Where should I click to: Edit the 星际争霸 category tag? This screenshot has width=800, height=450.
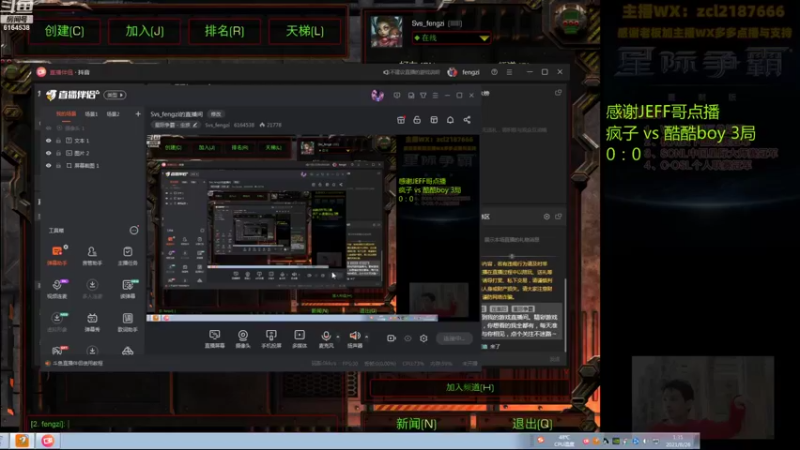176,125
